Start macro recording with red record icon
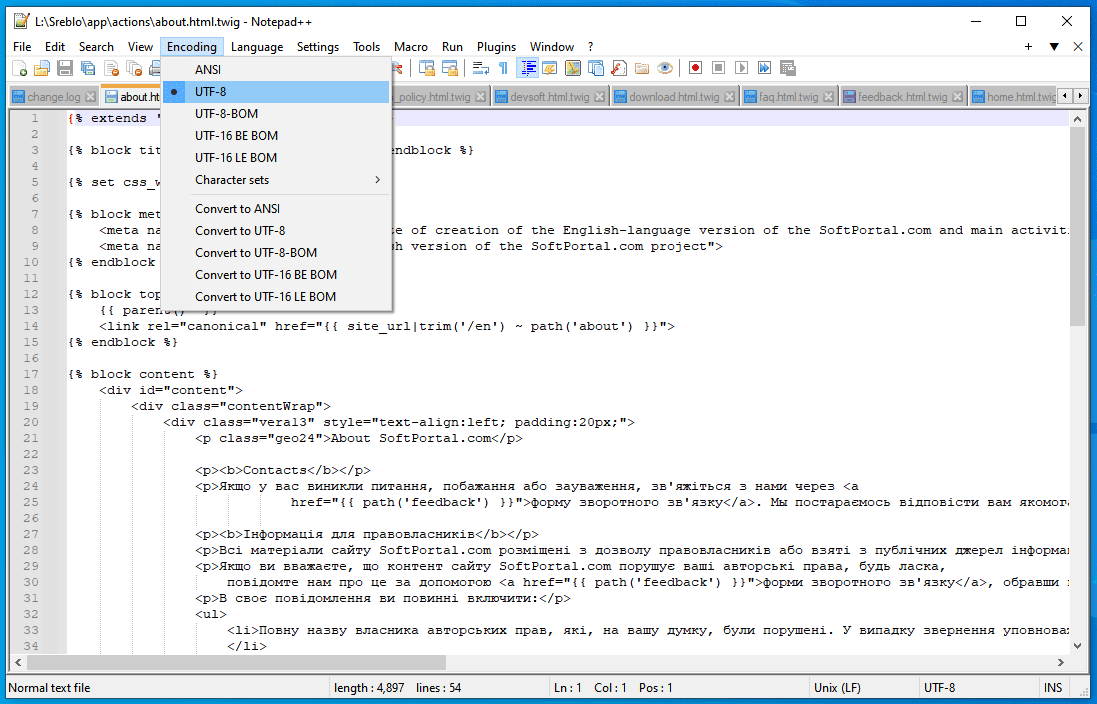Screen dimensions: 1097x704 click(x=695, y=68)
